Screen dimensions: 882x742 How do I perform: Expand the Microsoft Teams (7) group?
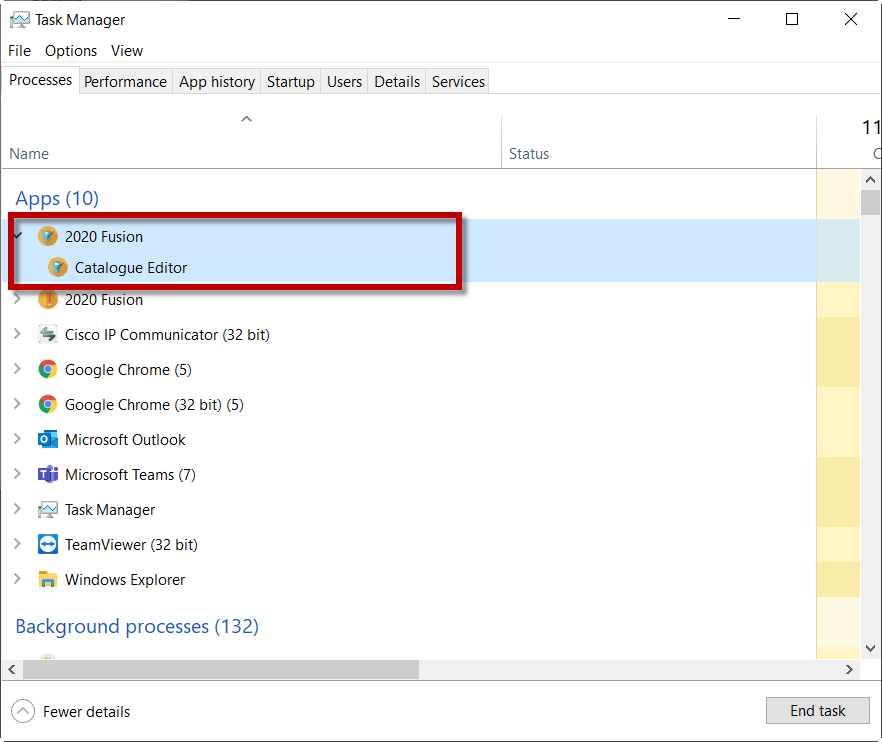17,474
